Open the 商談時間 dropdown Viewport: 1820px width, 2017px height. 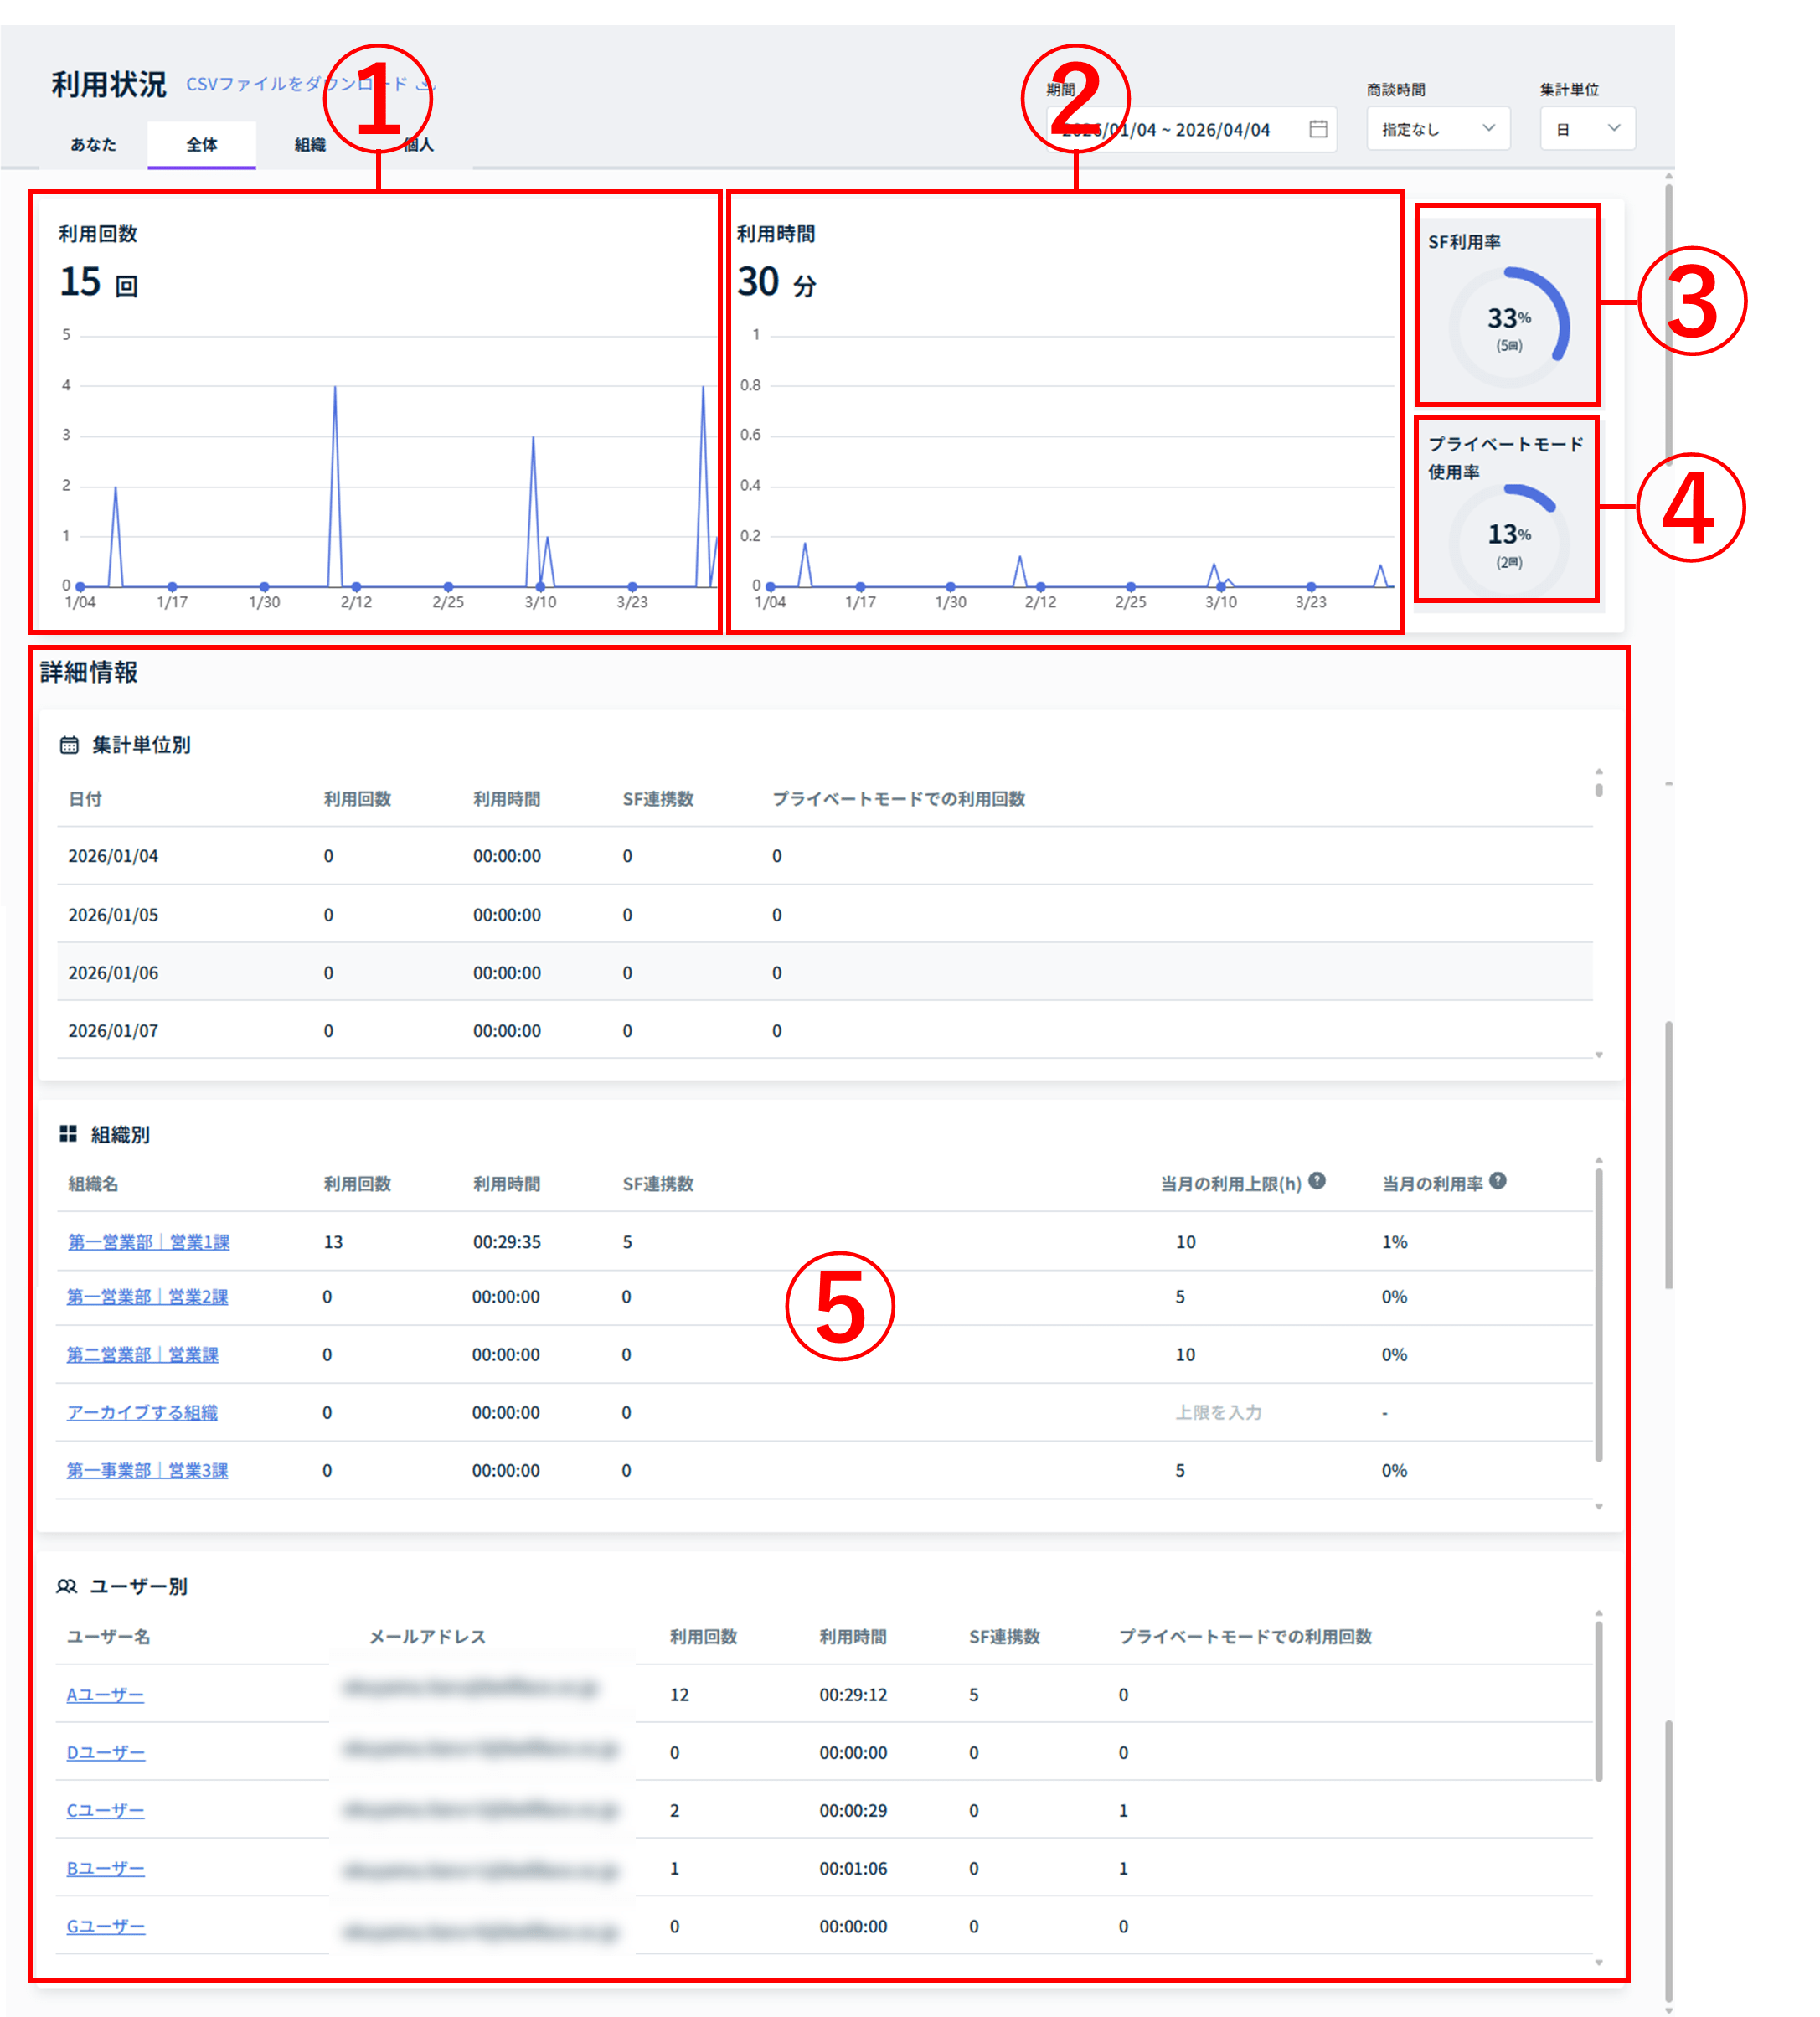[x=1437, y=129]
